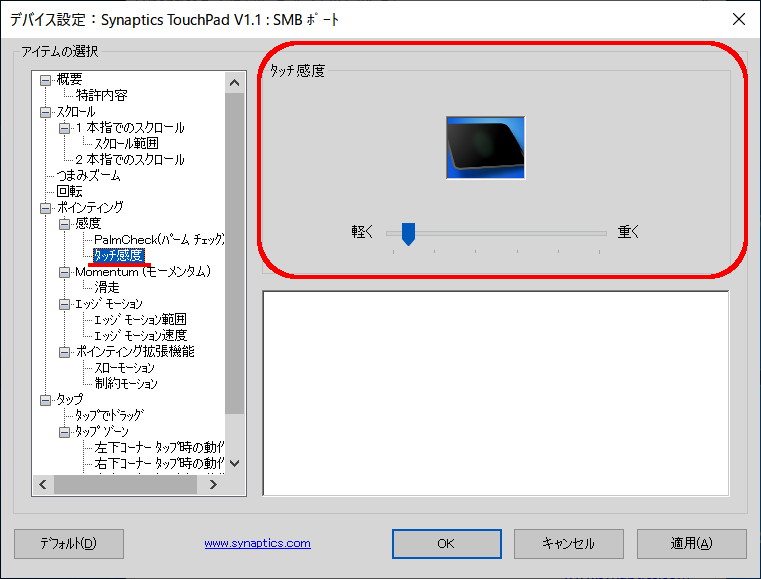761x579 pixels.
Task: Click tree scroll down arrow
Action: [234, 463]
